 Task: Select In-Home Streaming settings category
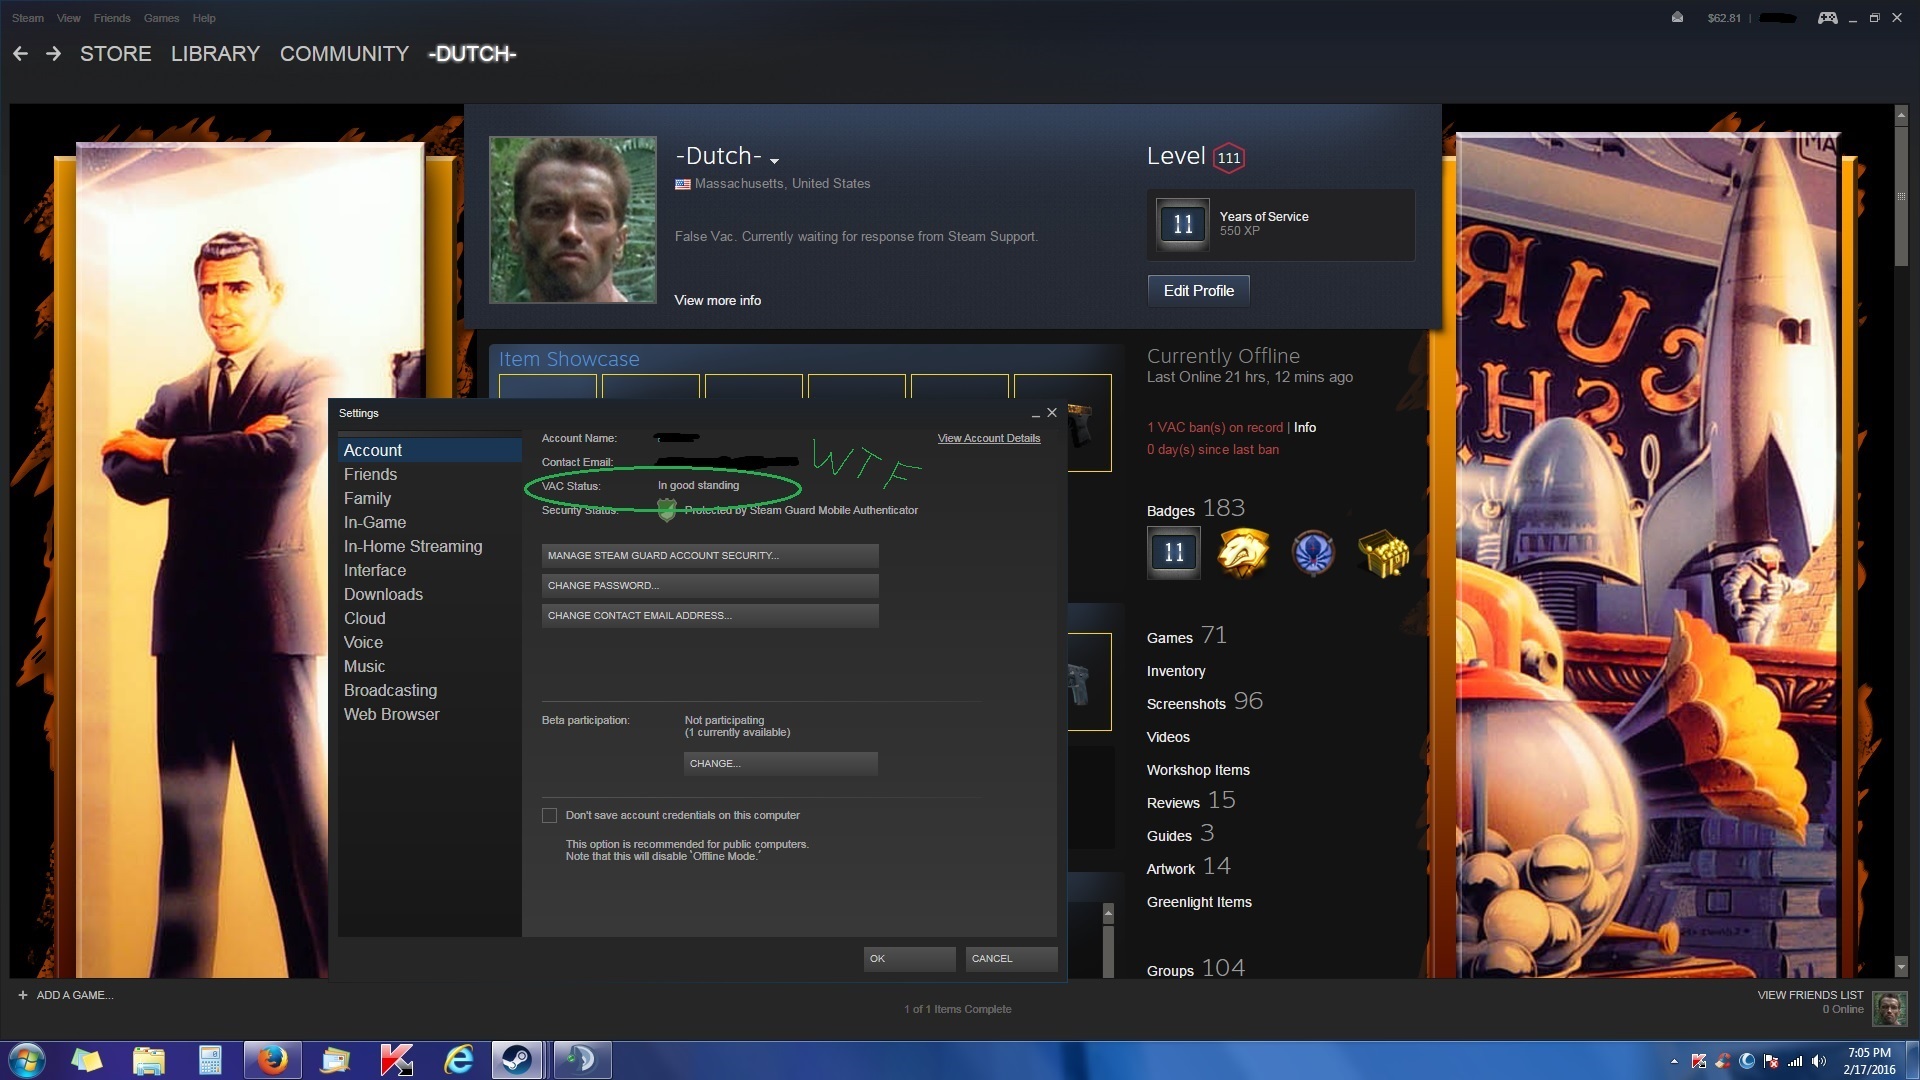[413, 546]
